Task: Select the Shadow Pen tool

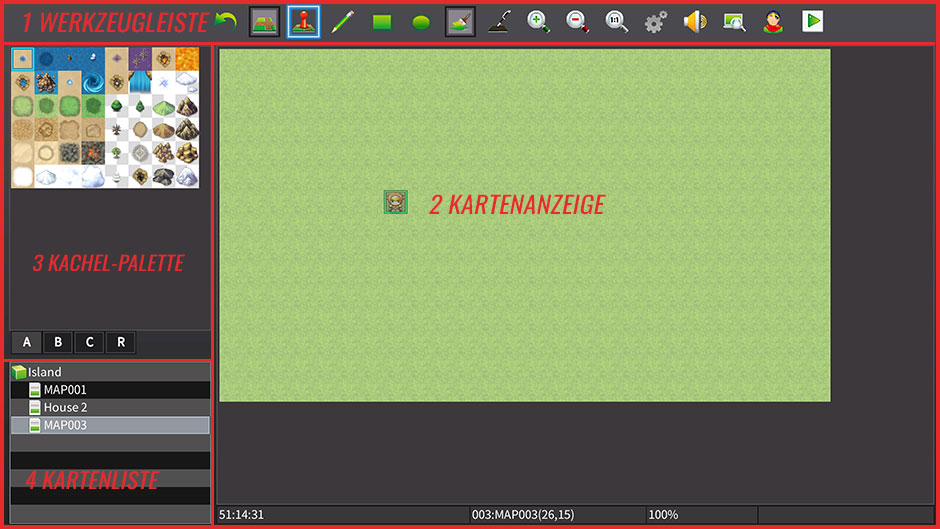Action: click(x=499, y=21)
